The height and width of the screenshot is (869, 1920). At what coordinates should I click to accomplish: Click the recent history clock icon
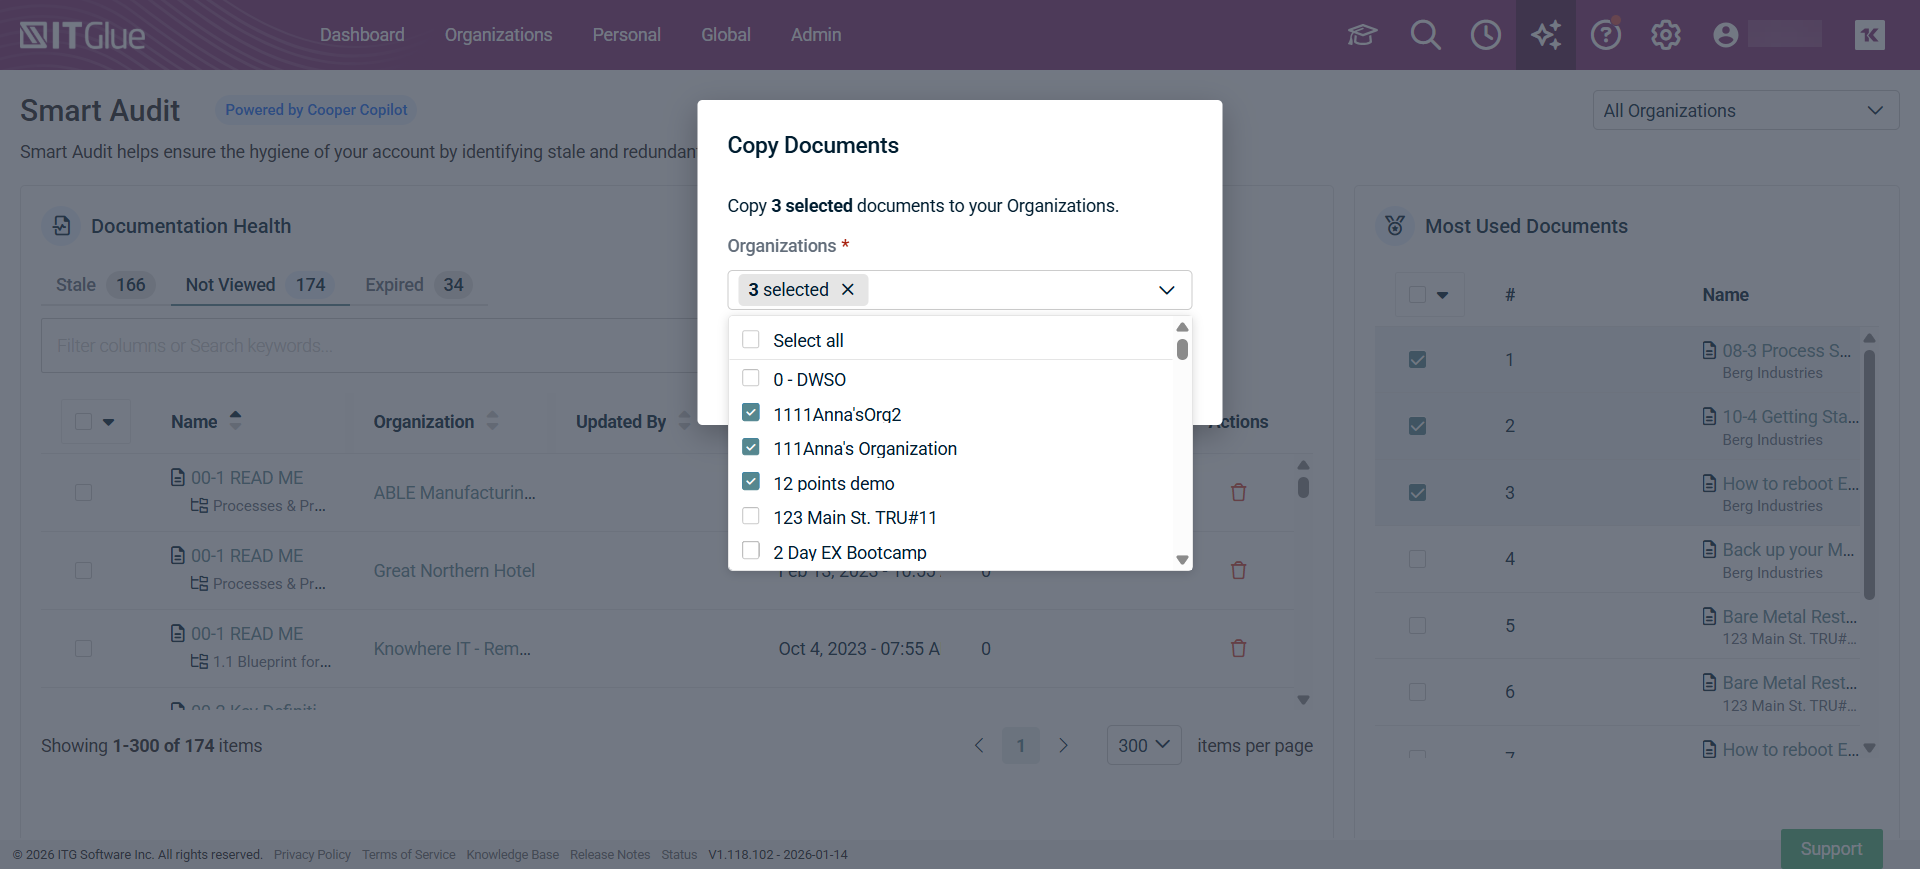point(1485,35)
